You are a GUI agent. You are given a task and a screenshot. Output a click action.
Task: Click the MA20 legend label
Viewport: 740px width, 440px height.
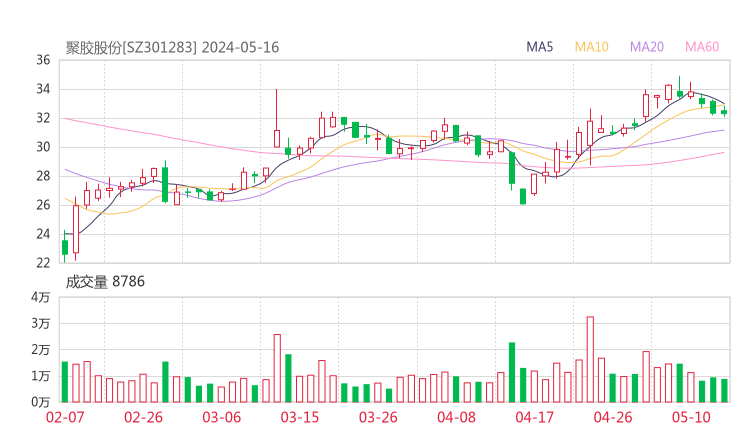point(647,47)
